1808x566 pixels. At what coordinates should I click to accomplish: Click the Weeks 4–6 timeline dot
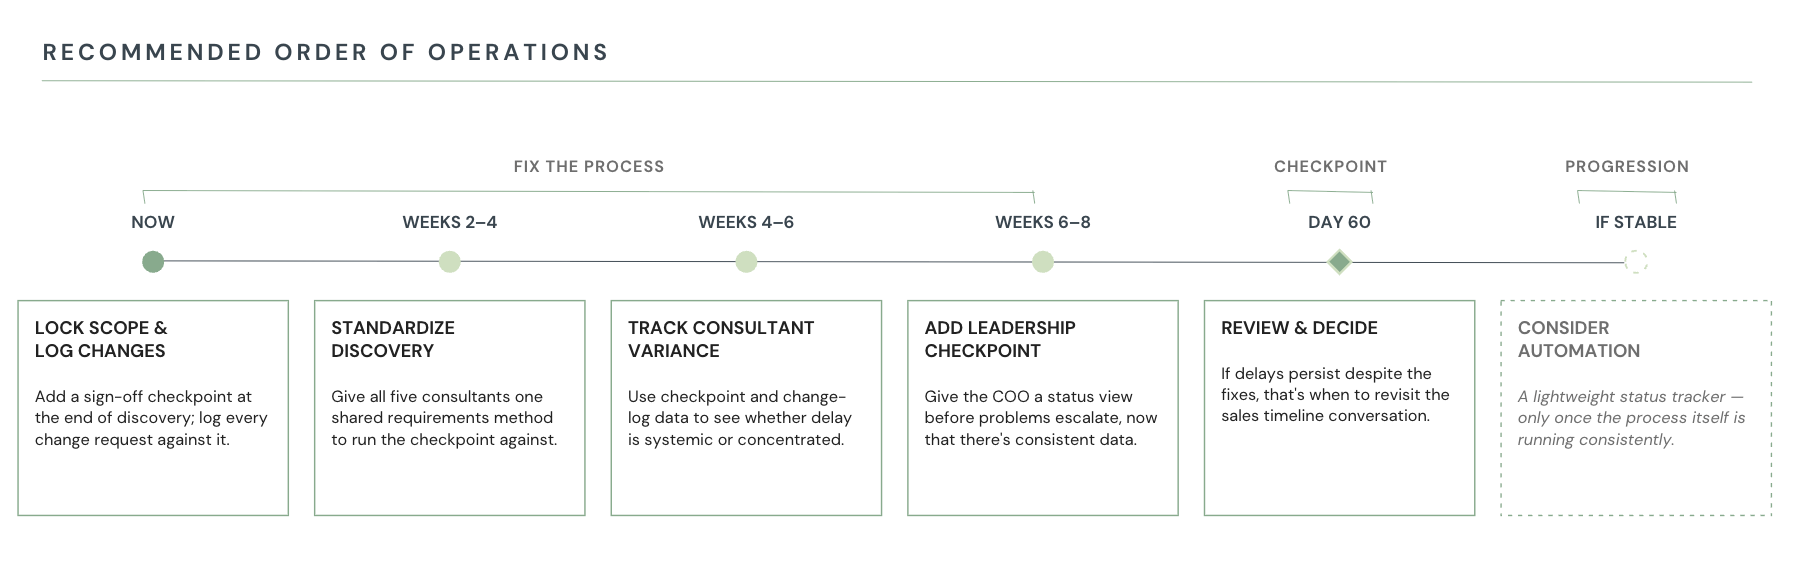click(x=746, y=262)
